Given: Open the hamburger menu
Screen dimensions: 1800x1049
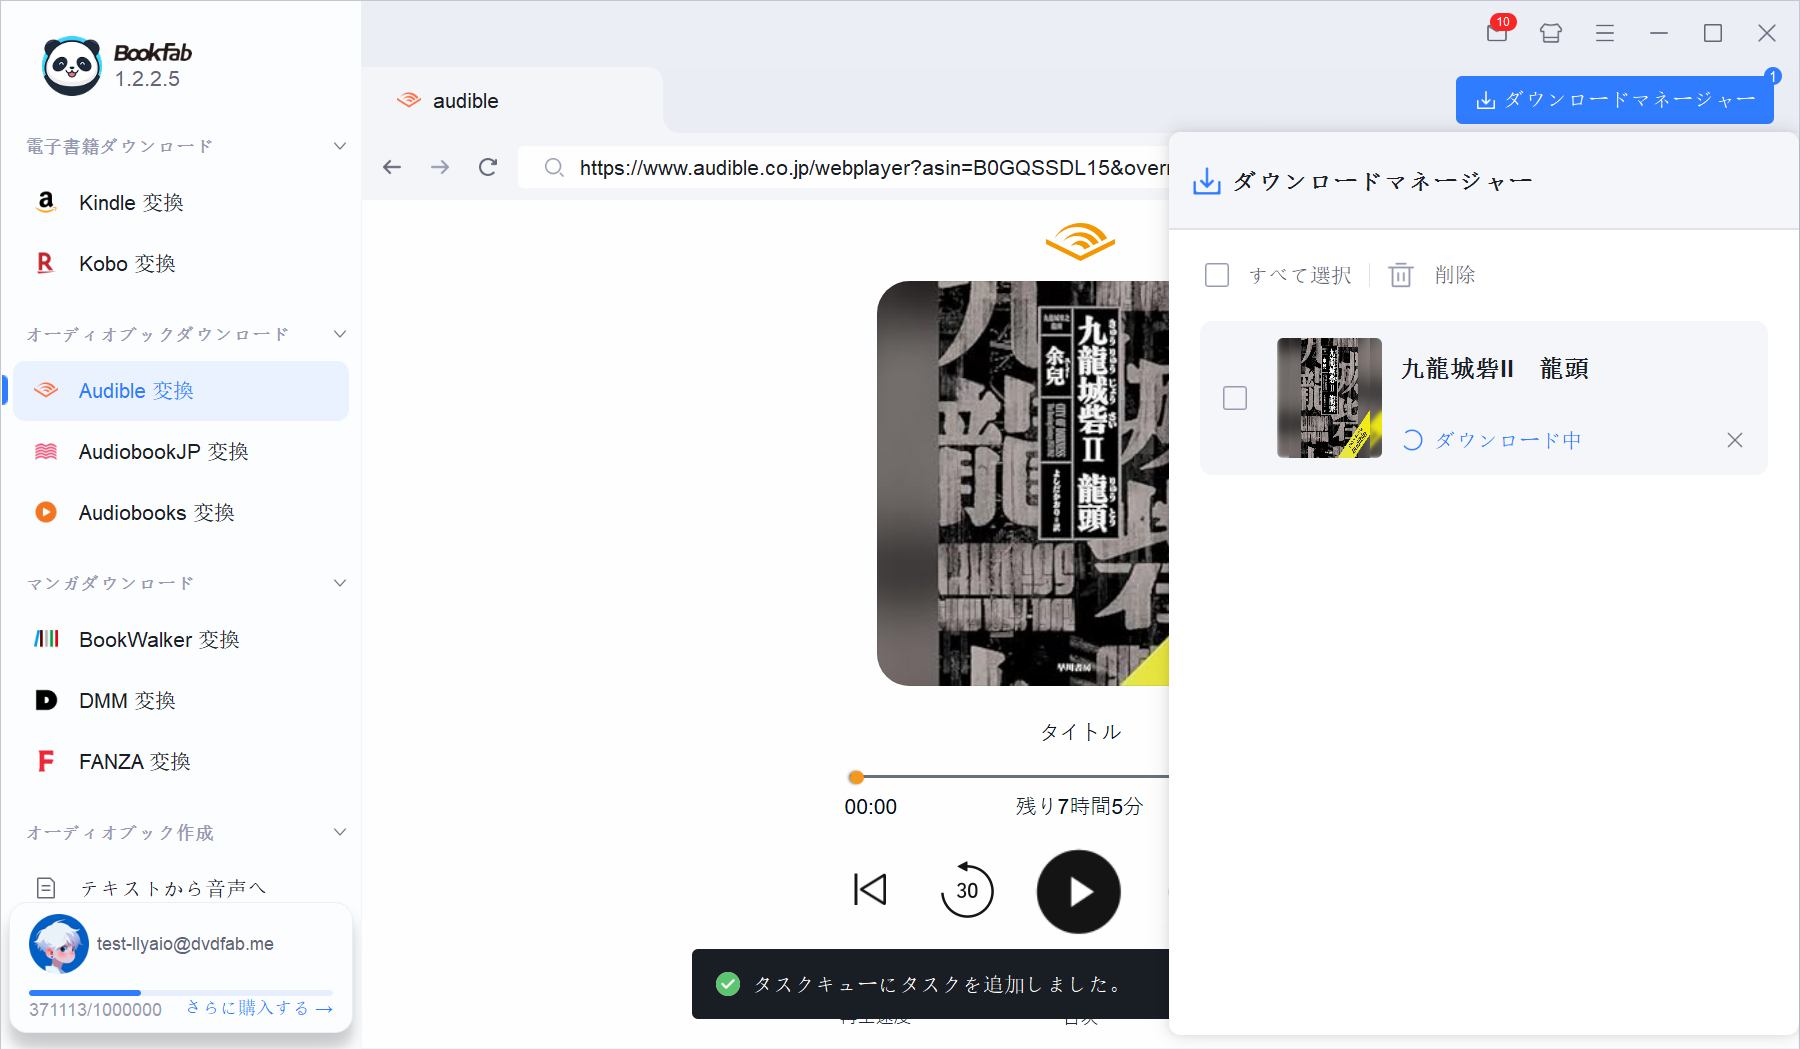Looking at the screenshot, I should (1604, 33).
